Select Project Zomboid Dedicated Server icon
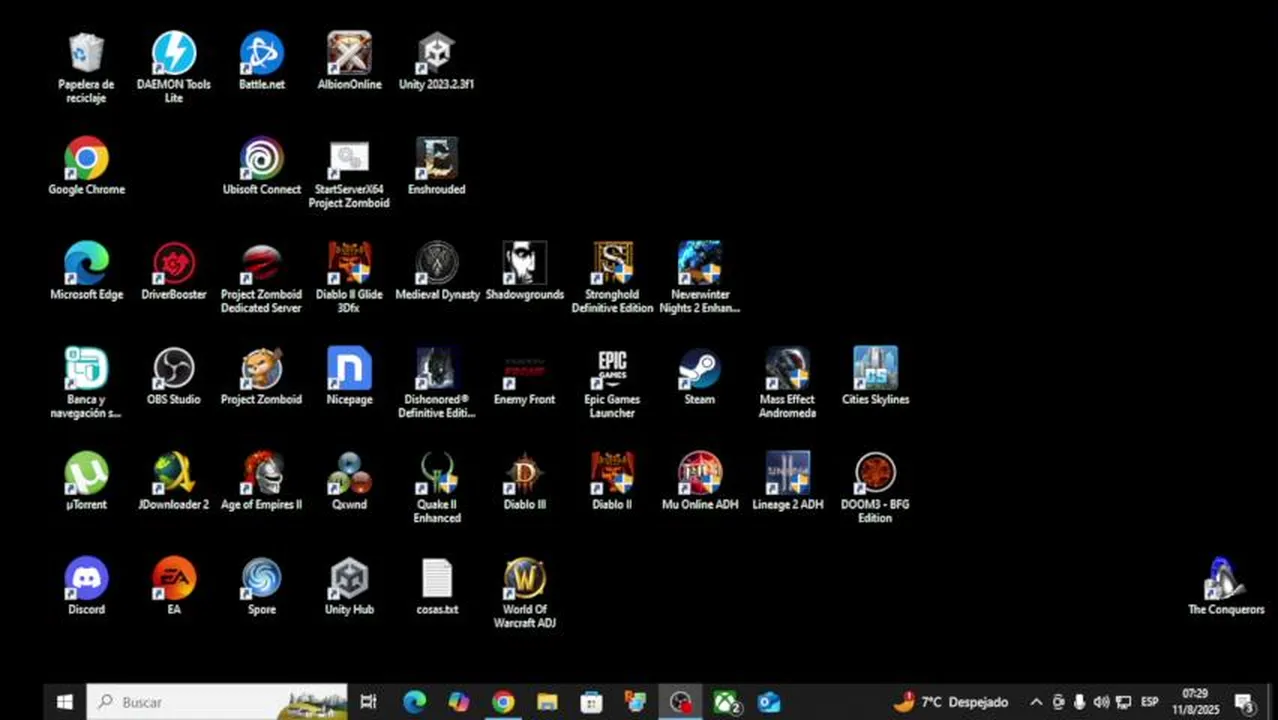 click(x=262, y=278)
